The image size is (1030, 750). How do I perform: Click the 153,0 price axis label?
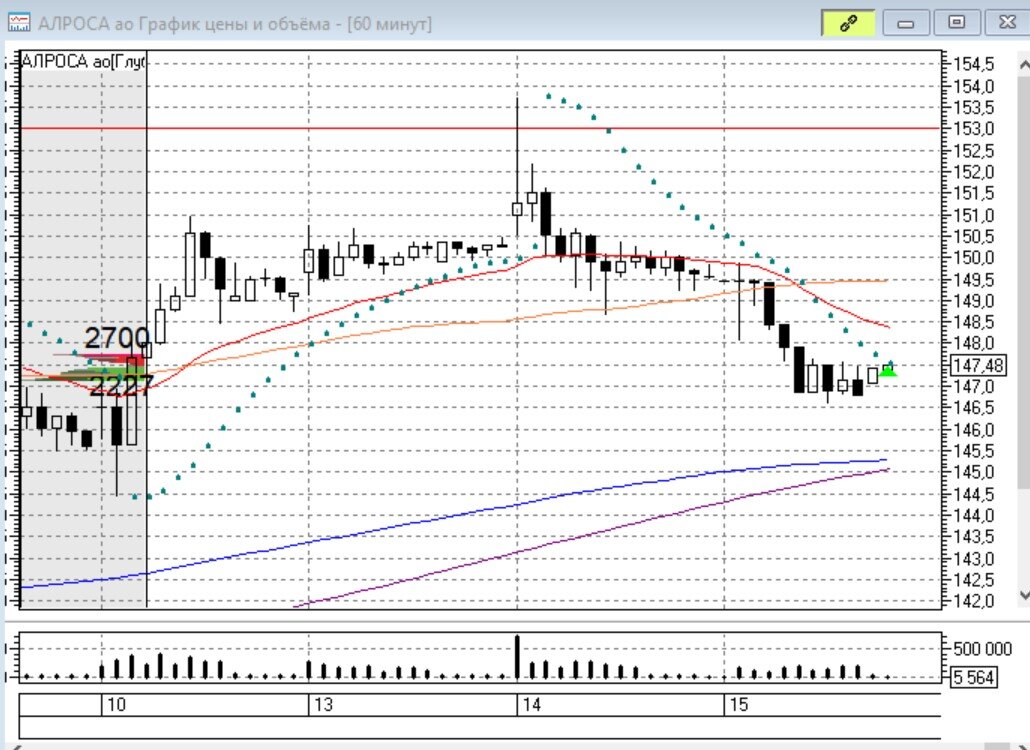974,129
